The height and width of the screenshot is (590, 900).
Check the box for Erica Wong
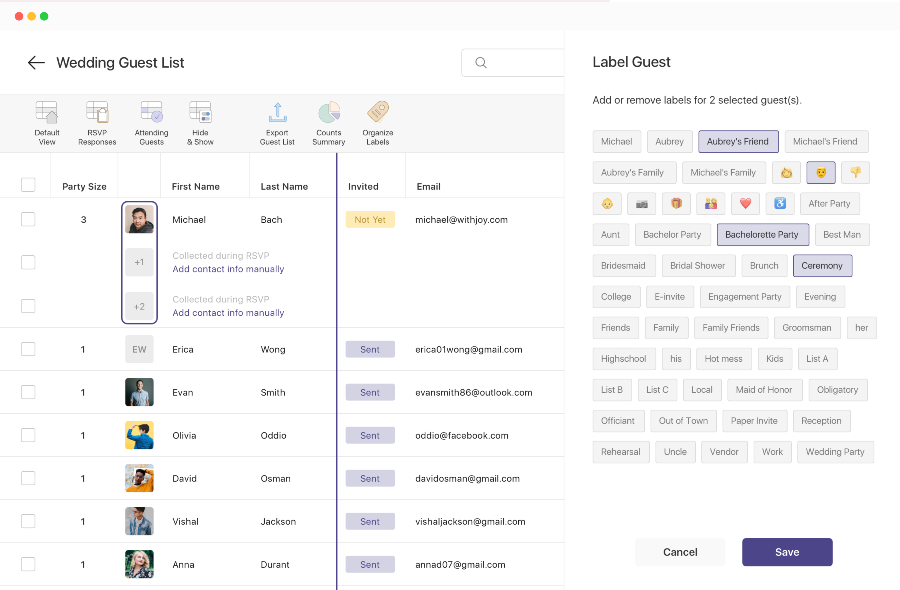pyautogui.click(x=28, y=349)
